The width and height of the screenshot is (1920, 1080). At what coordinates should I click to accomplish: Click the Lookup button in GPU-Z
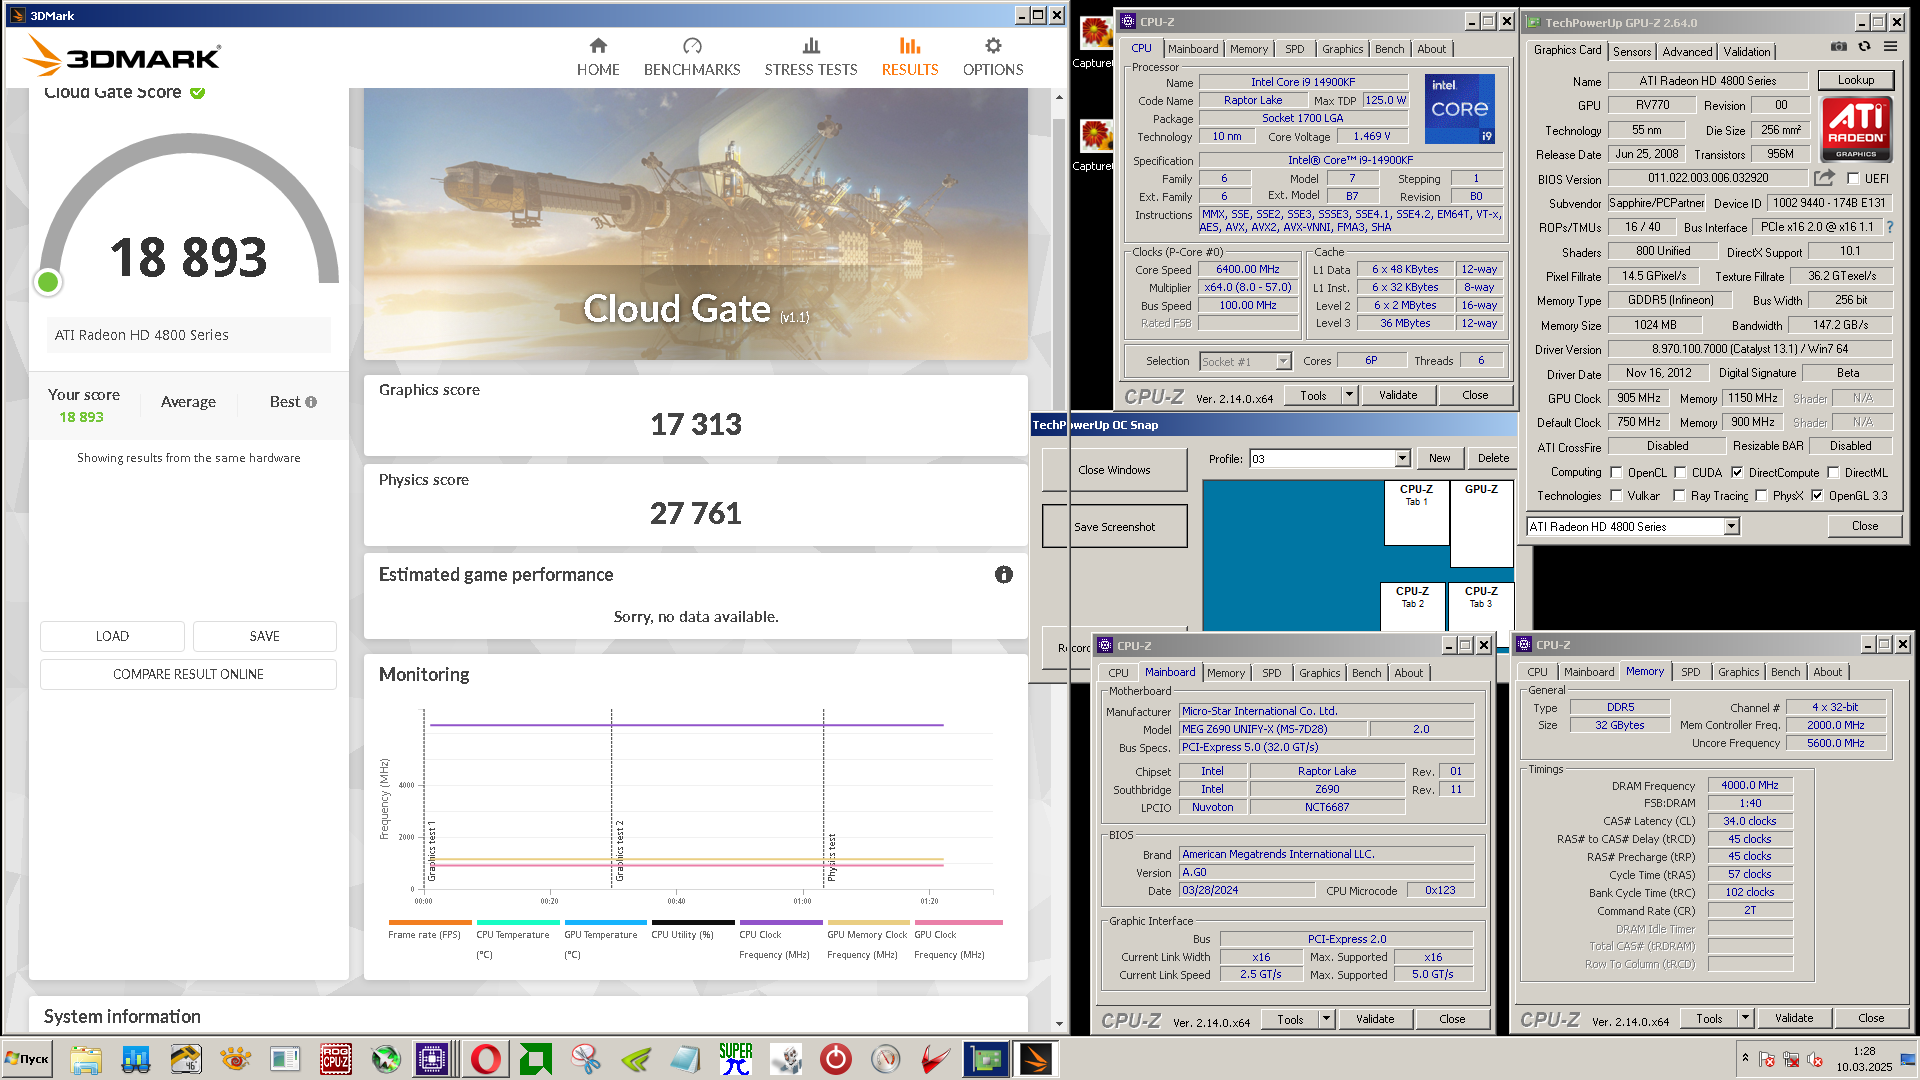coord(1855,80)
